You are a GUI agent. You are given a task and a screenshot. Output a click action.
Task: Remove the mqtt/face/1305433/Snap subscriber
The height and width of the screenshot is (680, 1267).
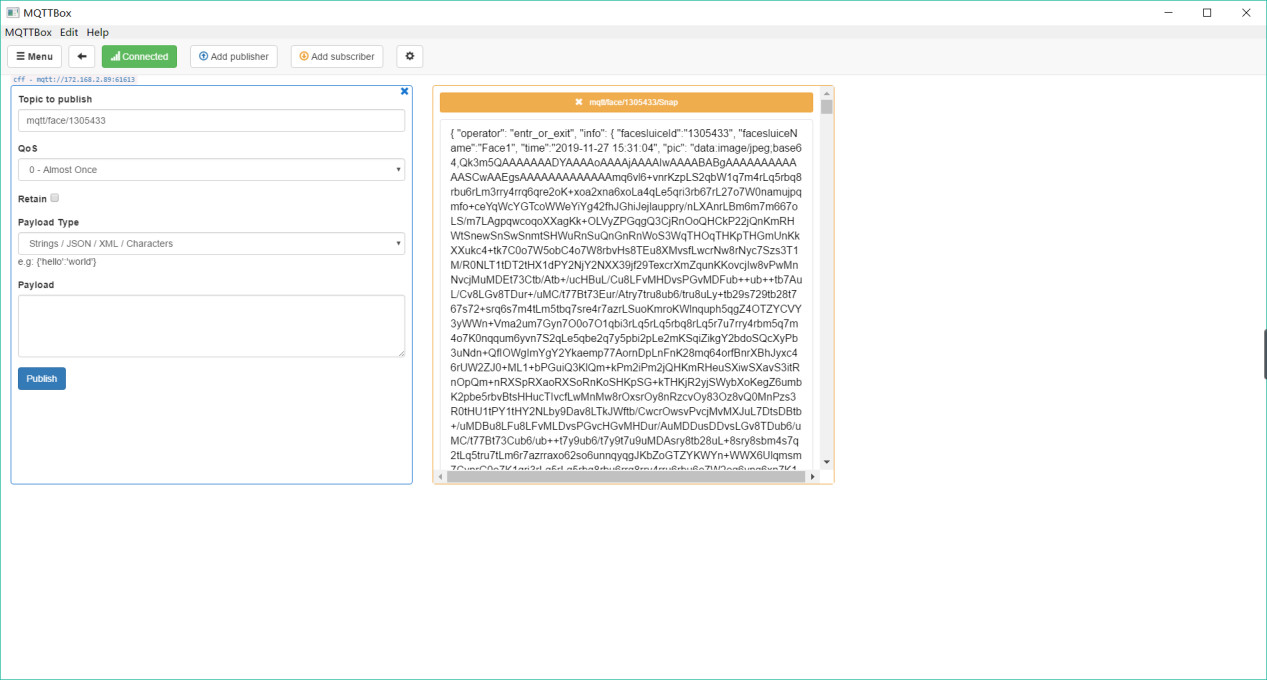[579, 102]
